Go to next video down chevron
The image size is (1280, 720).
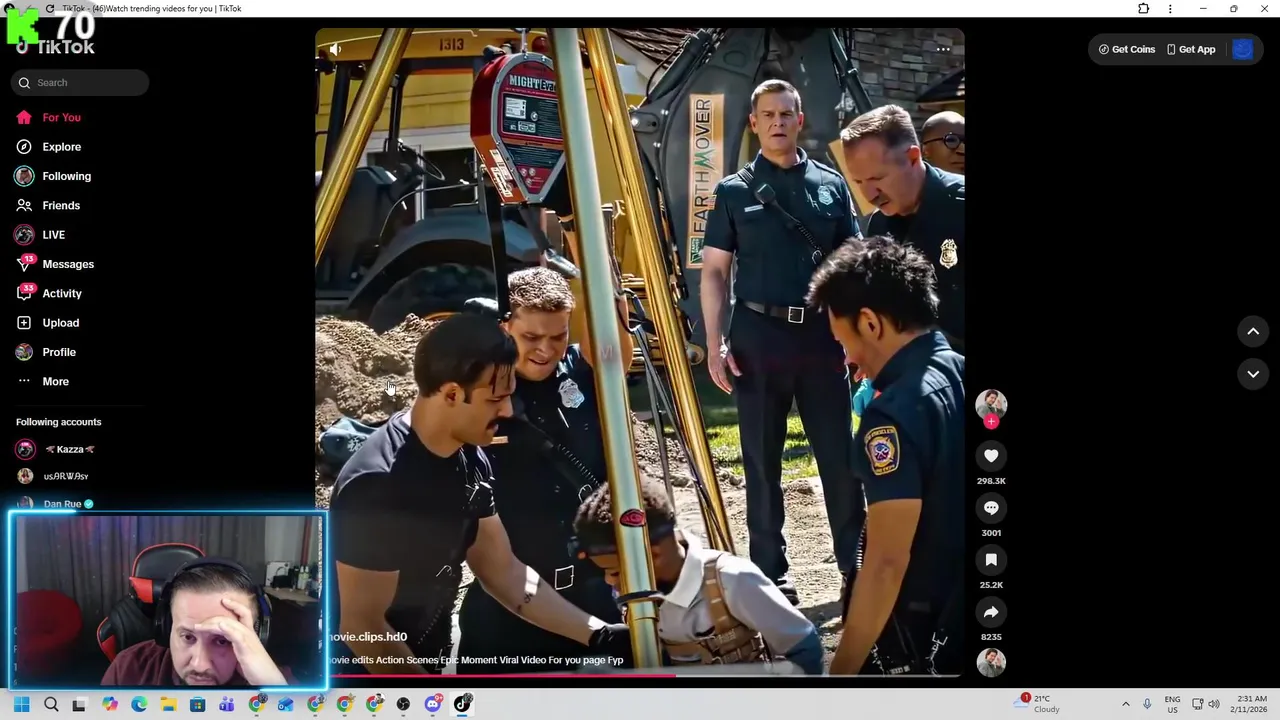click(x=1253, y=374)
